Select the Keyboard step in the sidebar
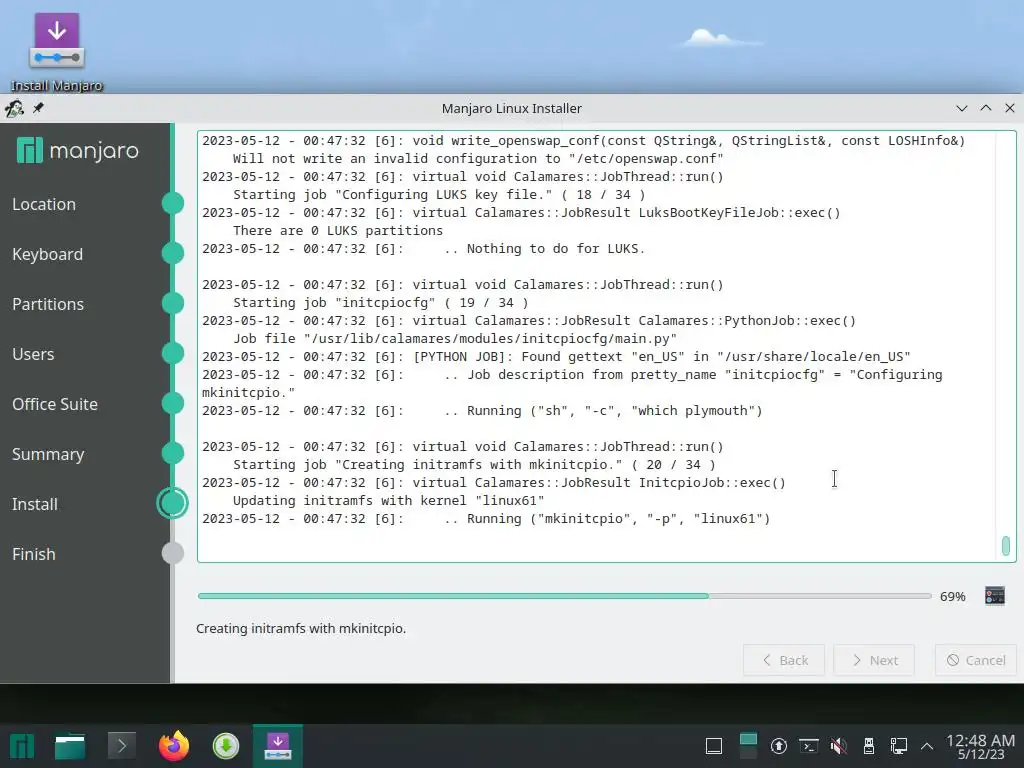The image size is (1024, 768). tap(48, 254)
